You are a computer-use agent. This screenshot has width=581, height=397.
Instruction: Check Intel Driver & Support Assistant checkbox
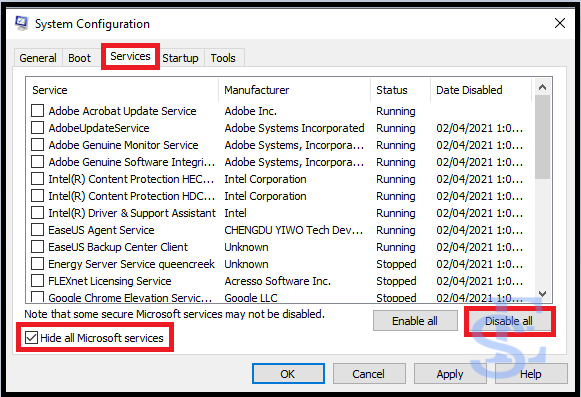37,213
